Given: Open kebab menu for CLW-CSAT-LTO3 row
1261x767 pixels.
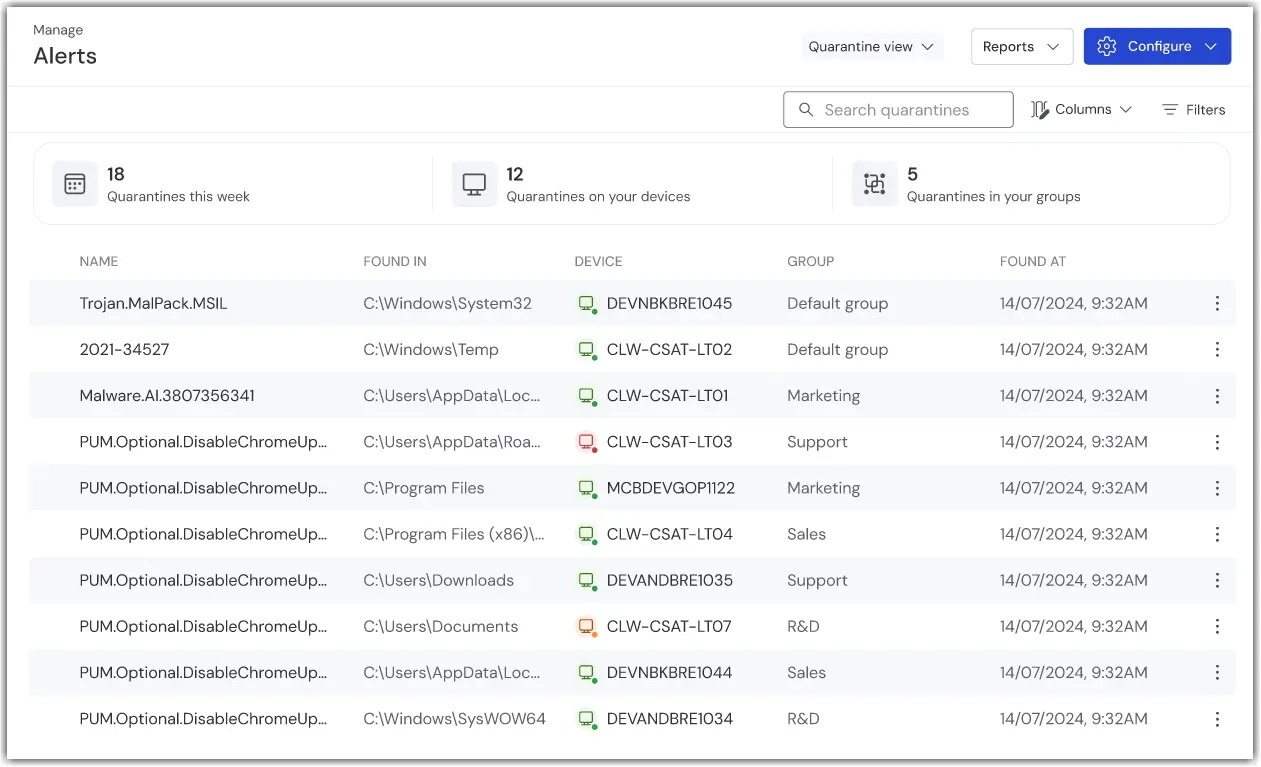Looking at the screenshot, I should pos(1217,442).
